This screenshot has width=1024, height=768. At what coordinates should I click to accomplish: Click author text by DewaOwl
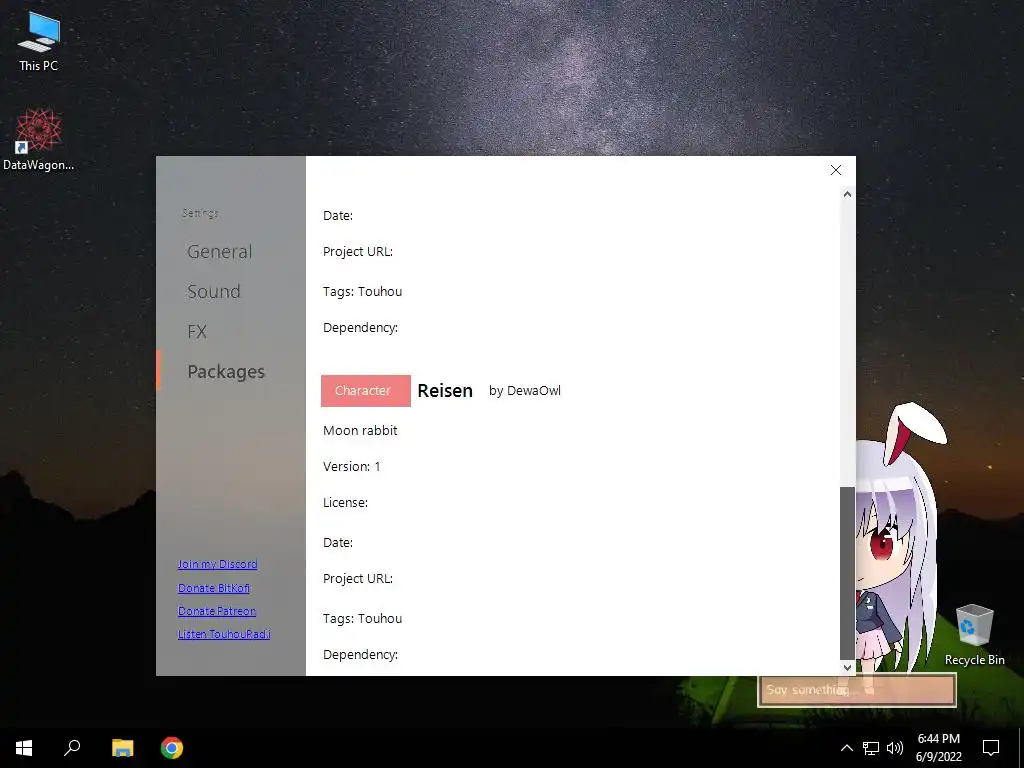[x=525, y=391]
